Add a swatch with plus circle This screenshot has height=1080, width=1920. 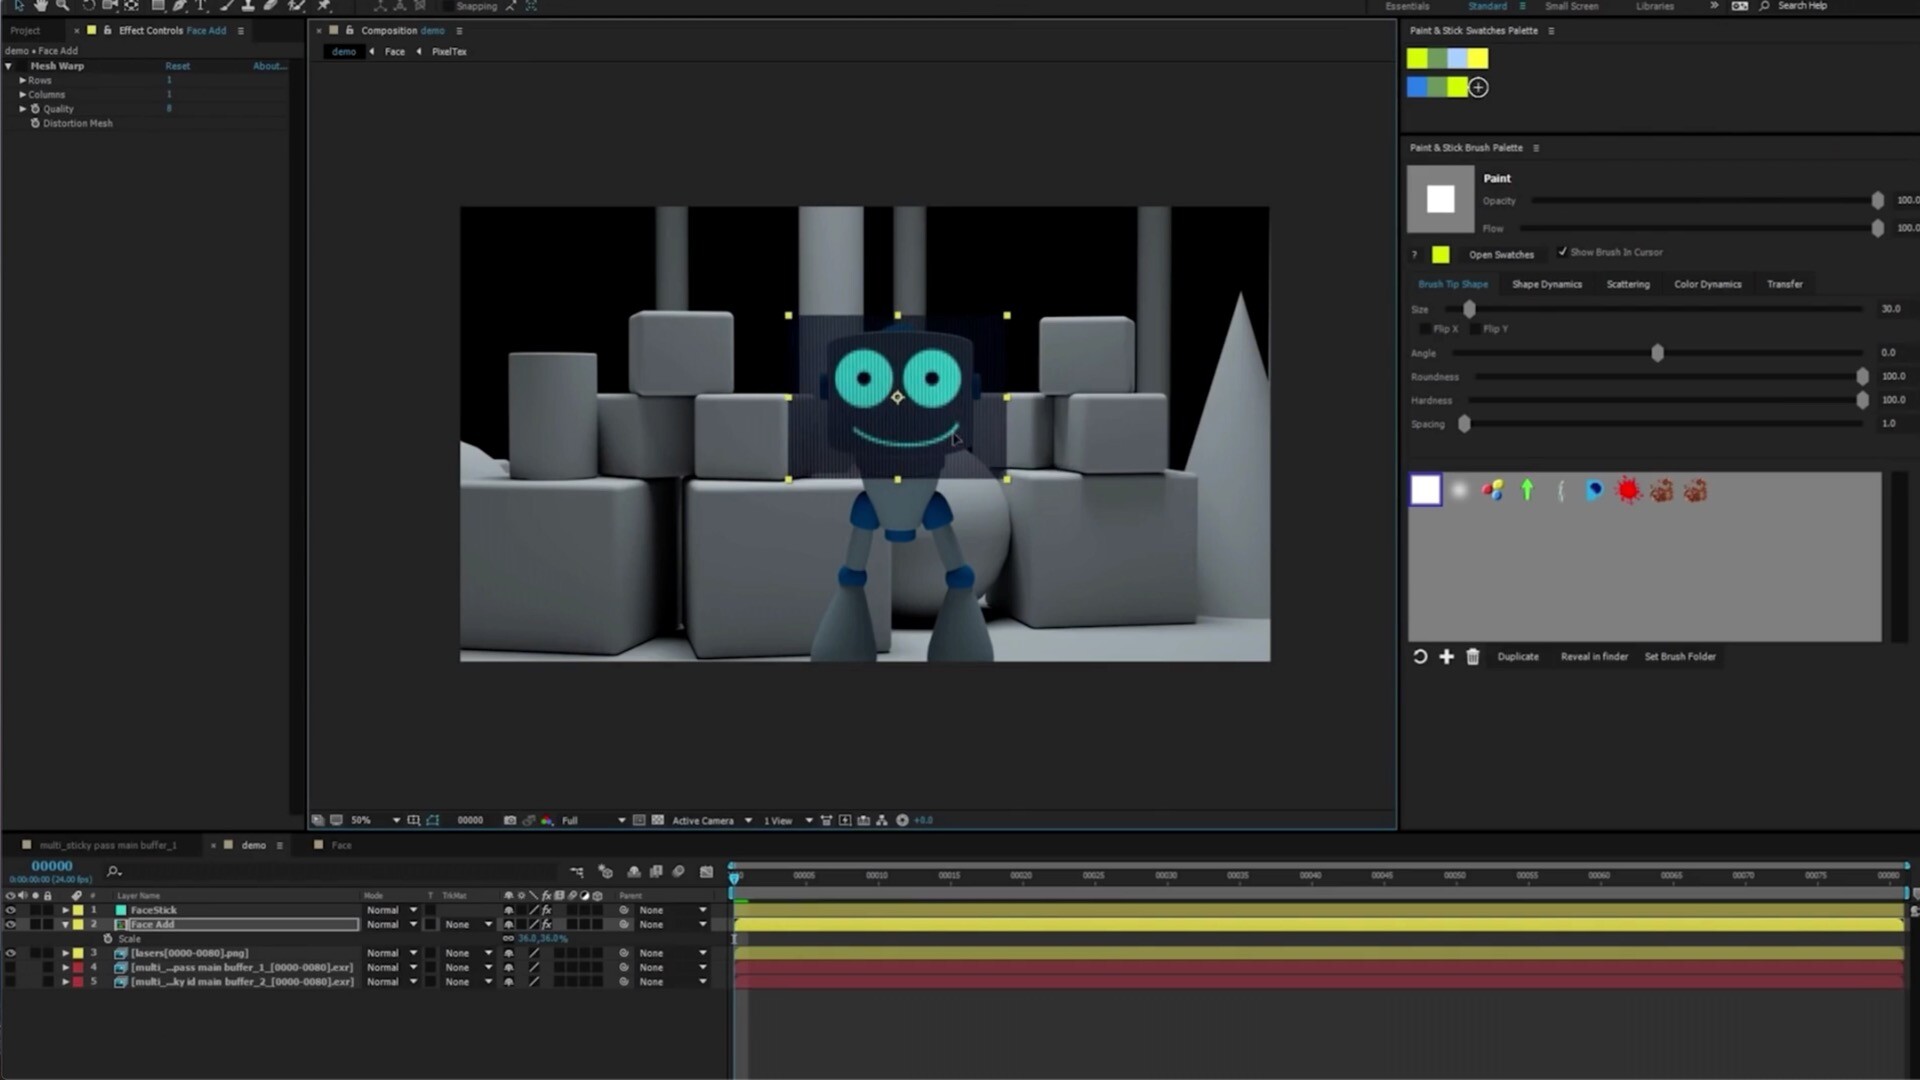[1478, 88]
